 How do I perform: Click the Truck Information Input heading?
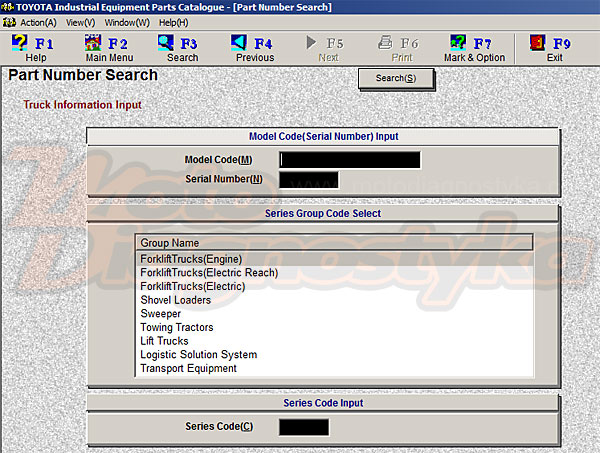click(83, 105)
